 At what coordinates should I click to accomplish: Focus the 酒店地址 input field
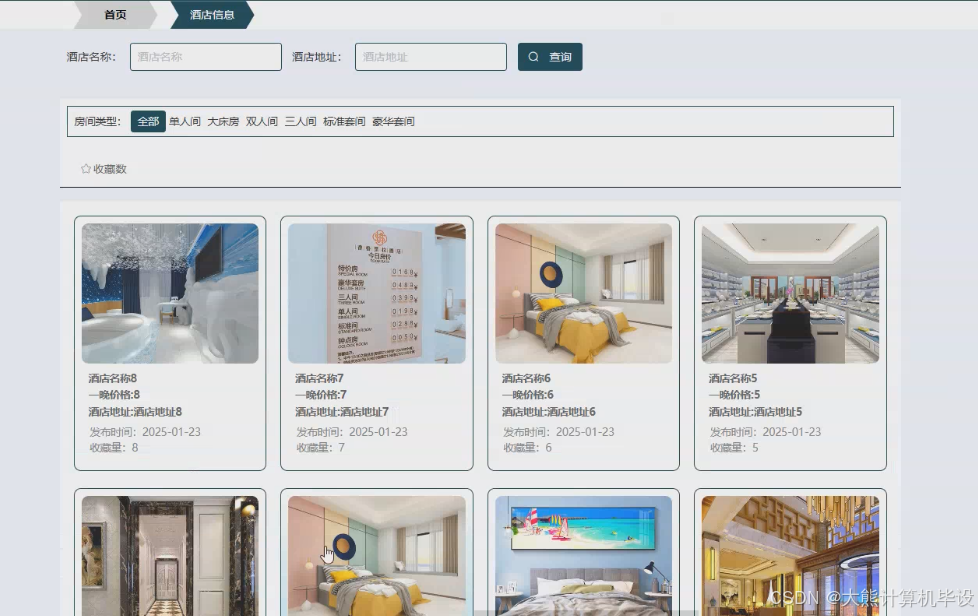(431, 57)
